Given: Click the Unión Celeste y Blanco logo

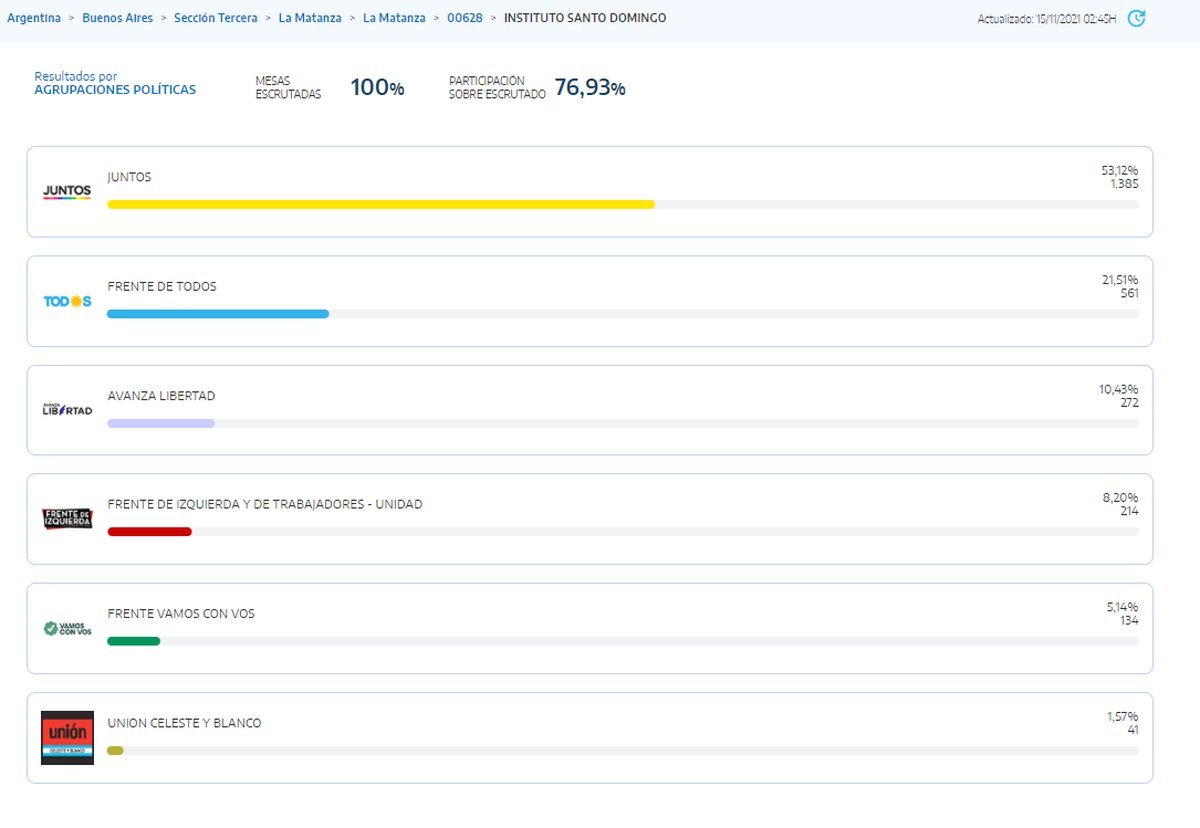Looking at the screenshot, I should 67,738.
